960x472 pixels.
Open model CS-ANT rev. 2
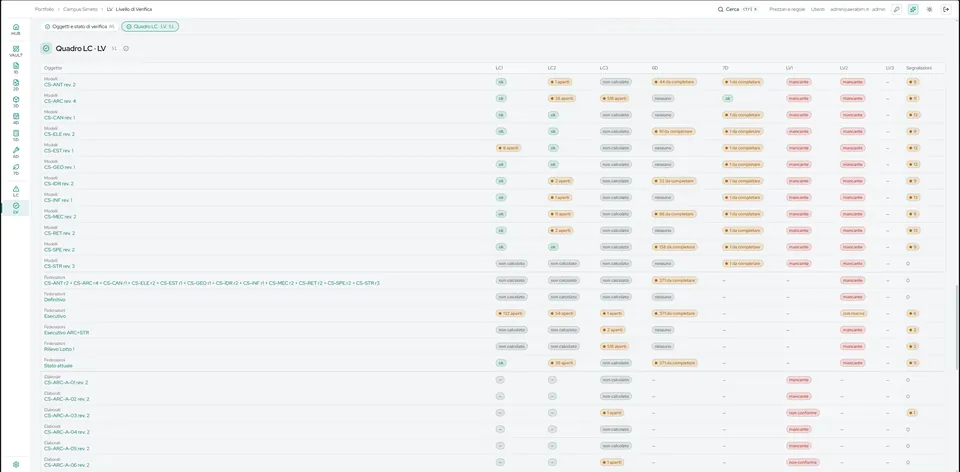[60, 84]
